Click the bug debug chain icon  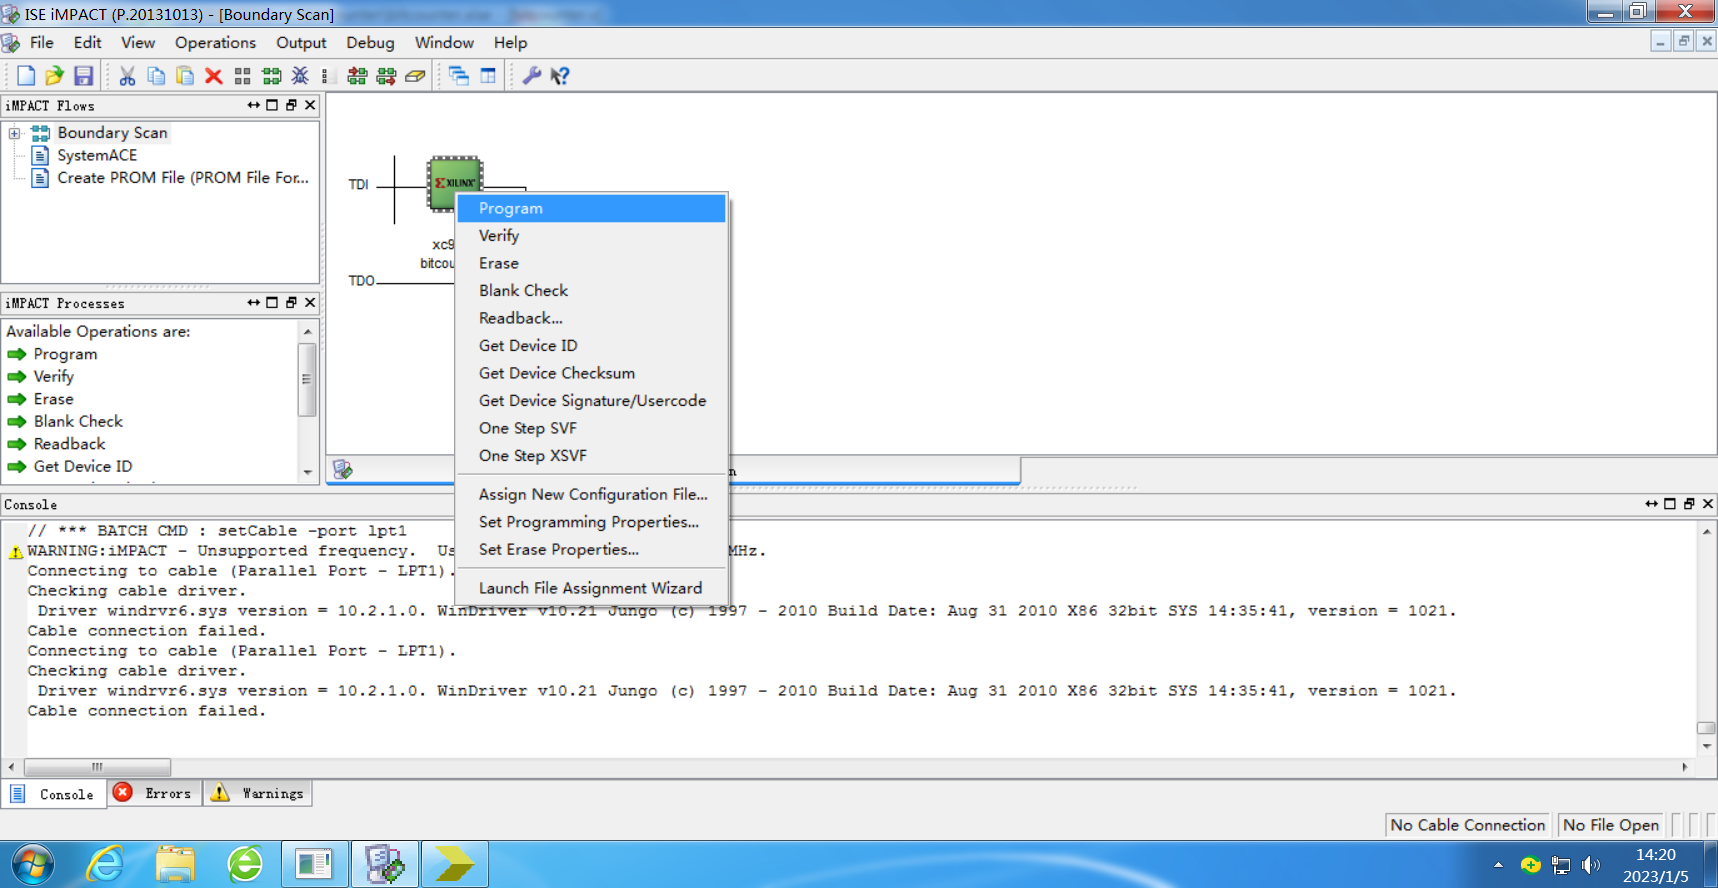coord(300,76)
